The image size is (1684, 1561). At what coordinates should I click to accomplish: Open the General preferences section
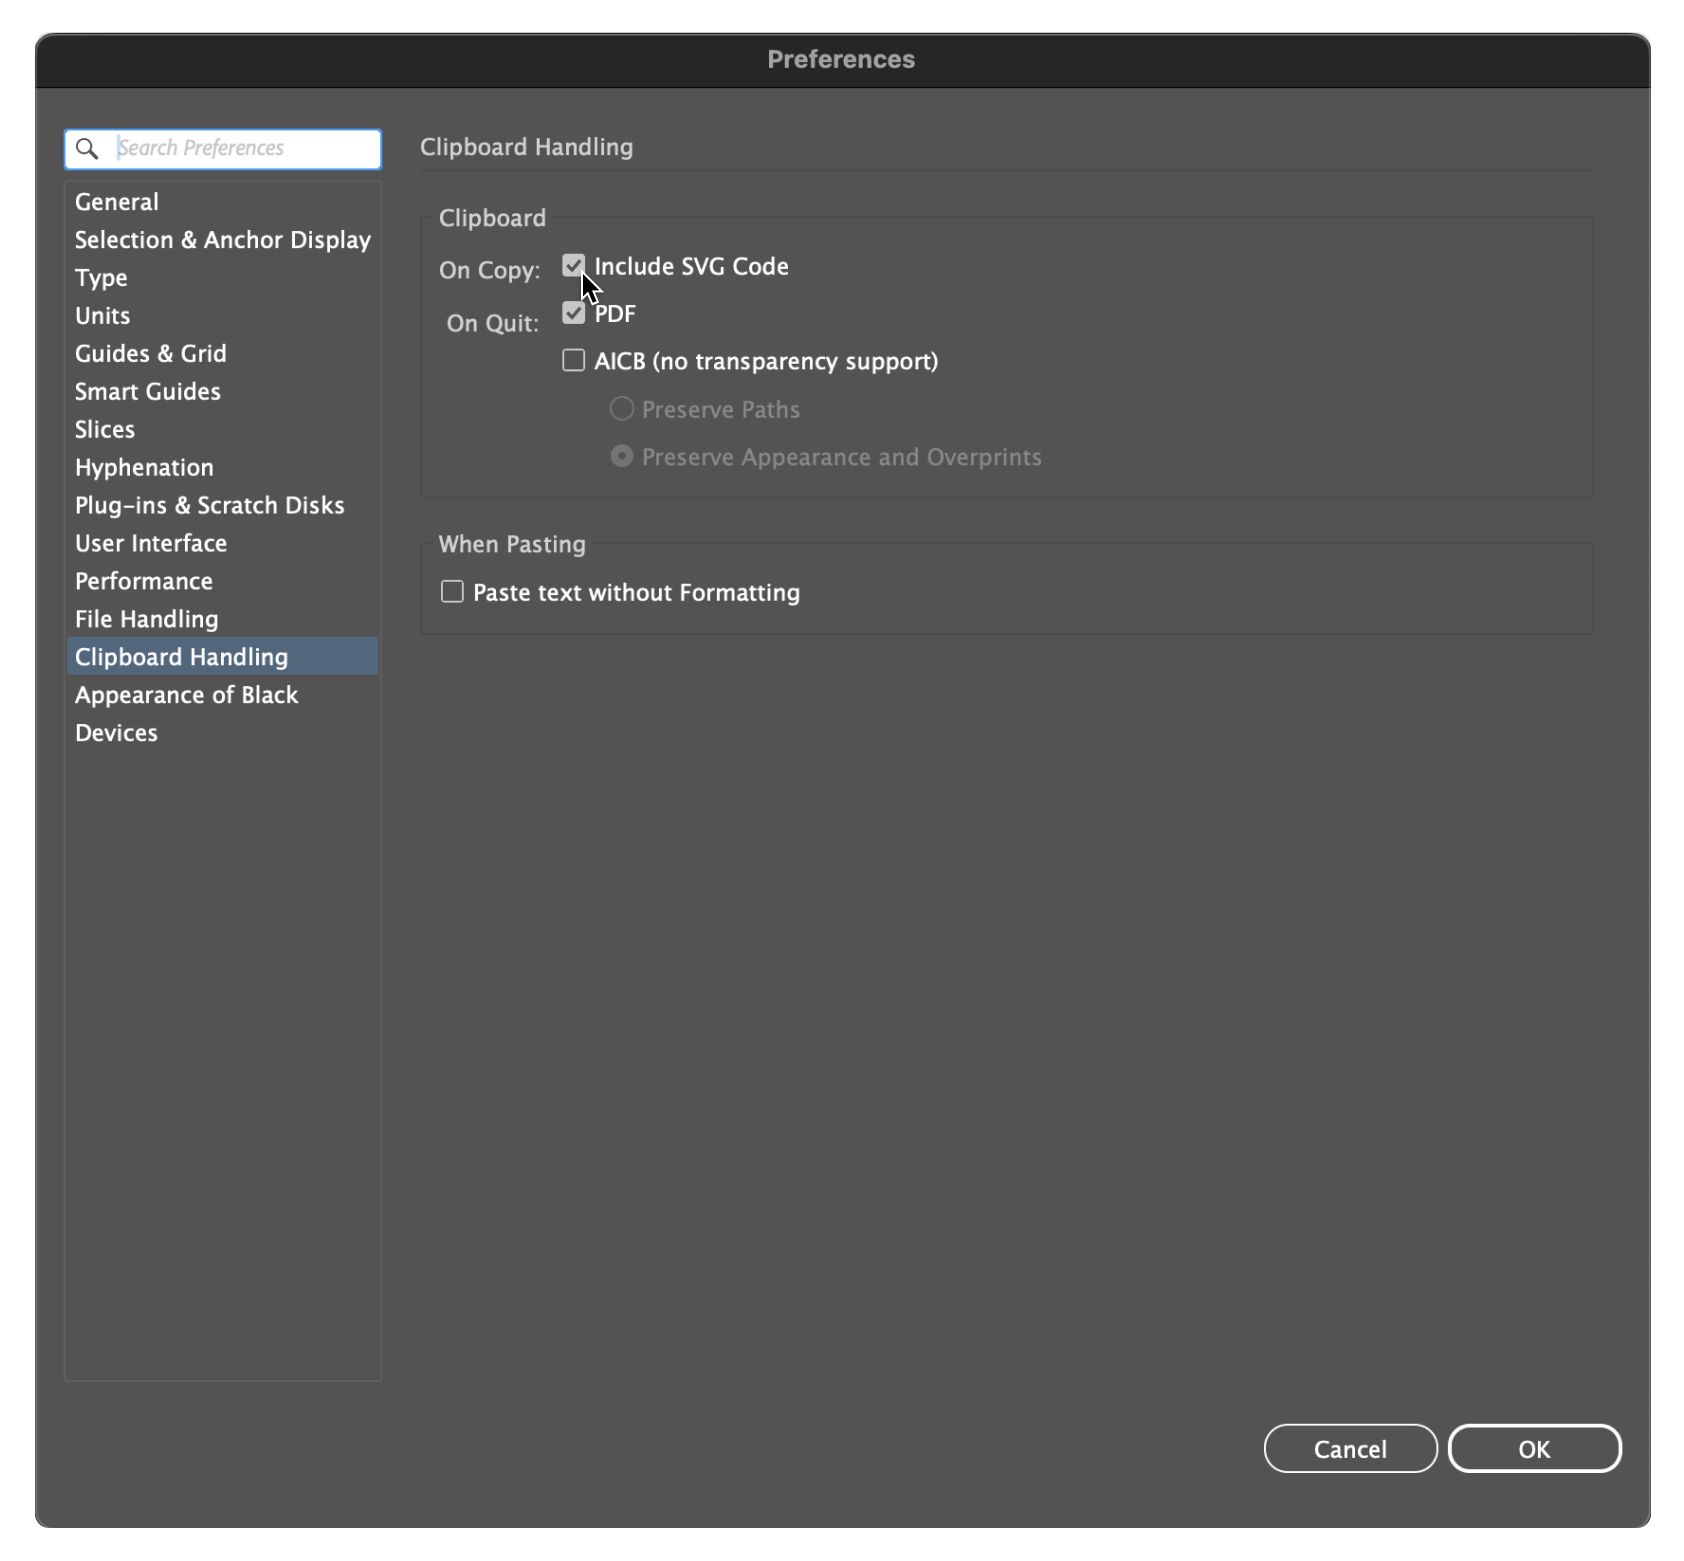pos(116,201)
